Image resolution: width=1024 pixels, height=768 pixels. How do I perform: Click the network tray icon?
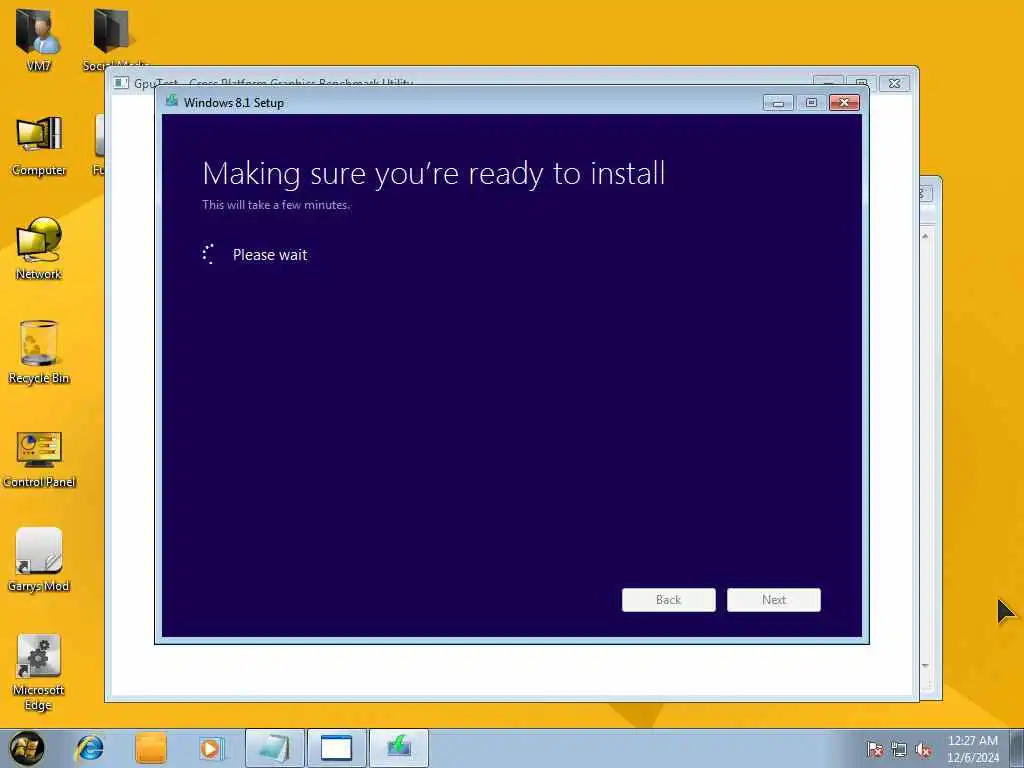pos(899,749)
